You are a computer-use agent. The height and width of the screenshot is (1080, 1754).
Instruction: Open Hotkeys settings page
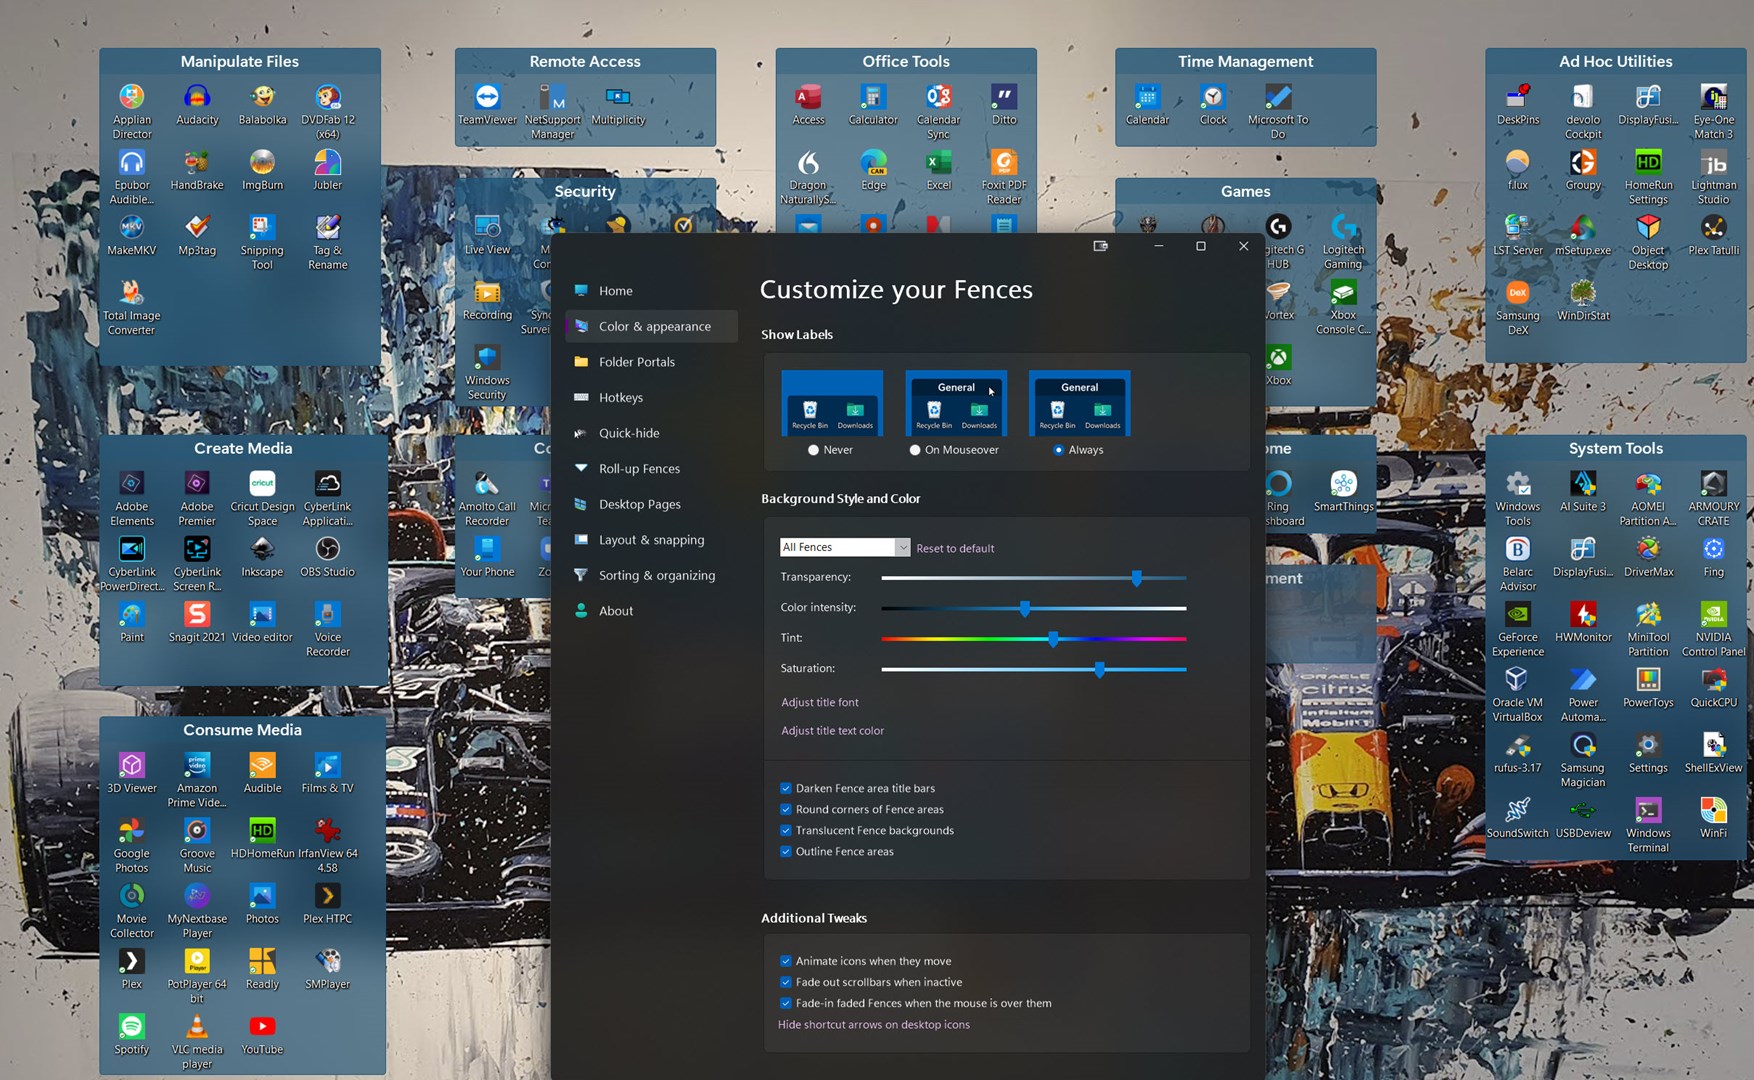point(651,397)
